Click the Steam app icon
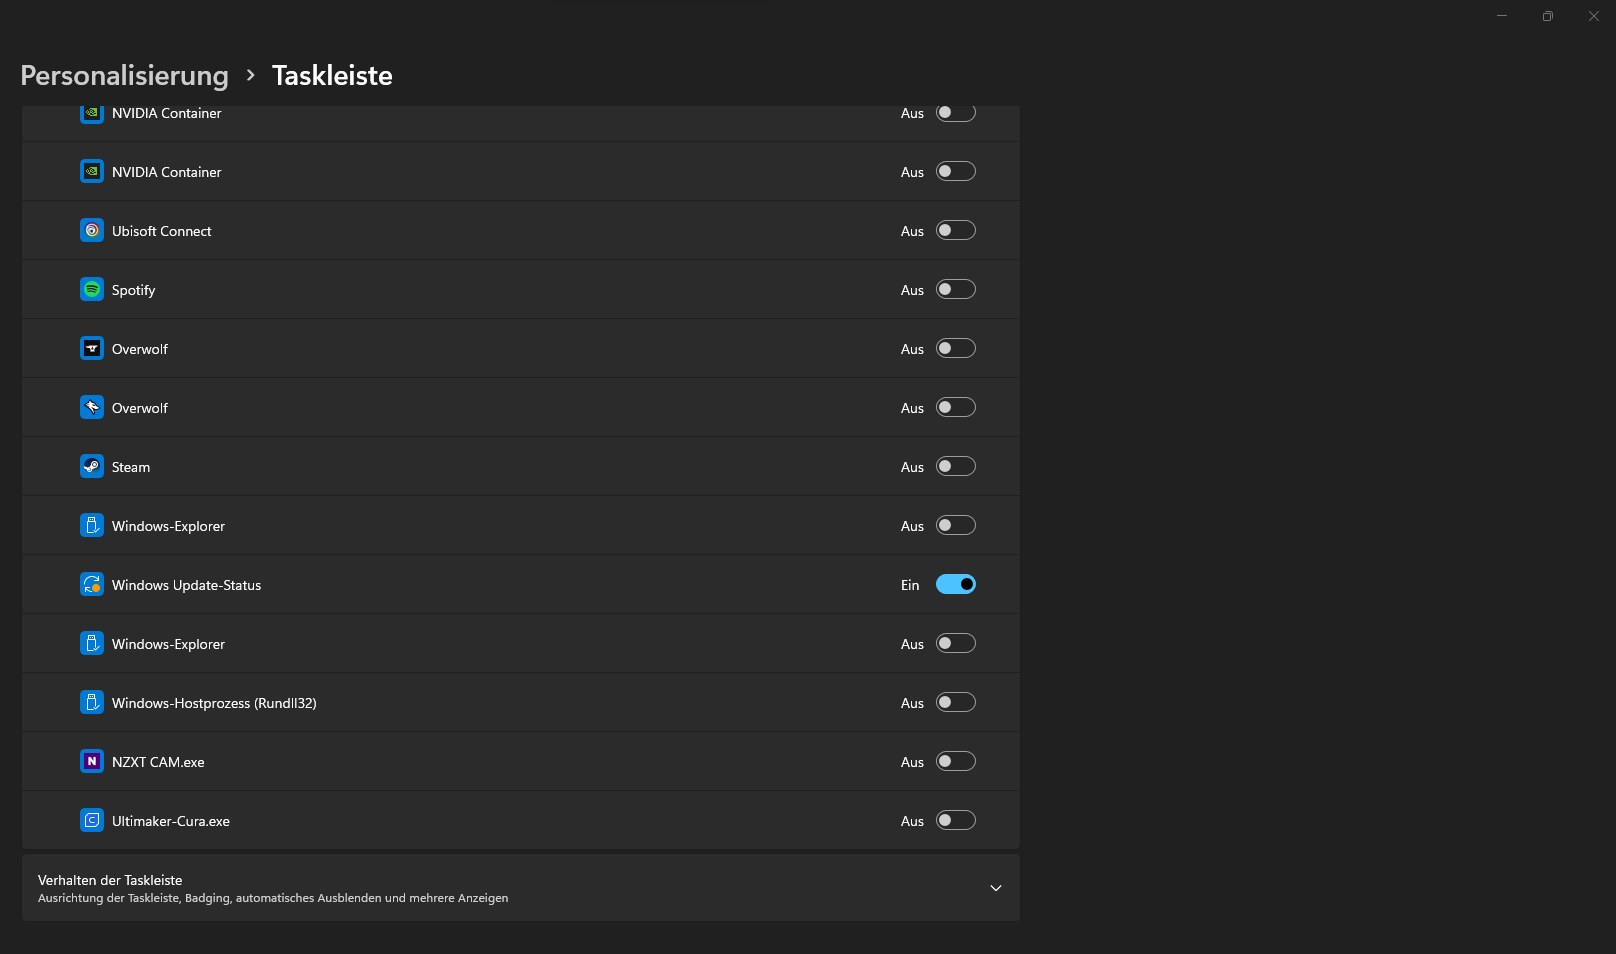 click(x=92, y=466)
